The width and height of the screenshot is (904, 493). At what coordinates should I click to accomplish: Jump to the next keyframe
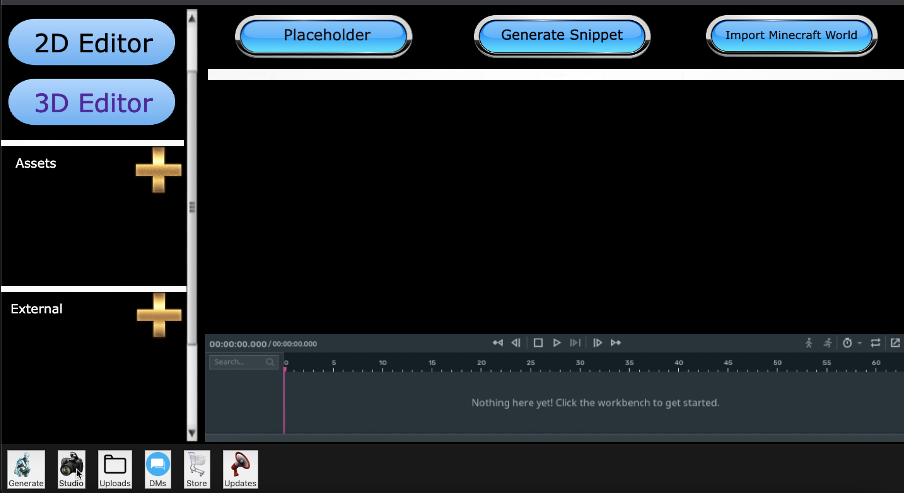pos(616,343)
